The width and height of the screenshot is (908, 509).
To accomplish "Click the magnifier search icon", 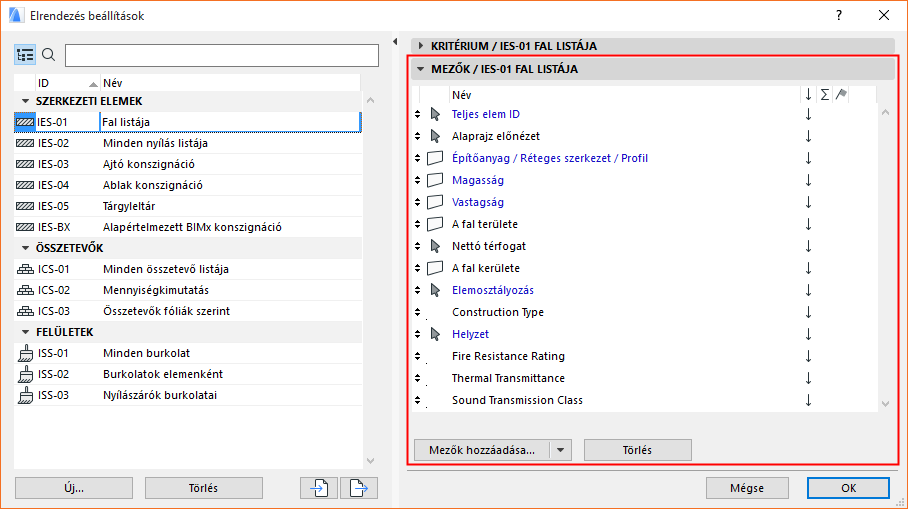I will (48, 55).
